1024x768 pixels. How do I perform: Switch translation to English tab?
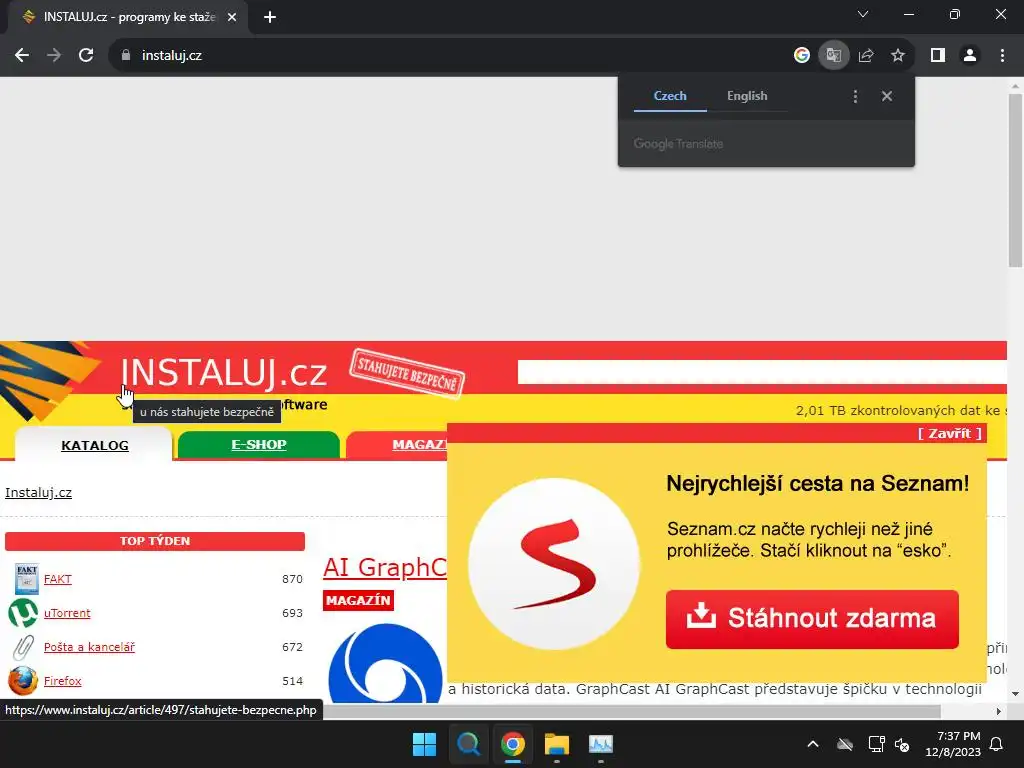(747, 96)
